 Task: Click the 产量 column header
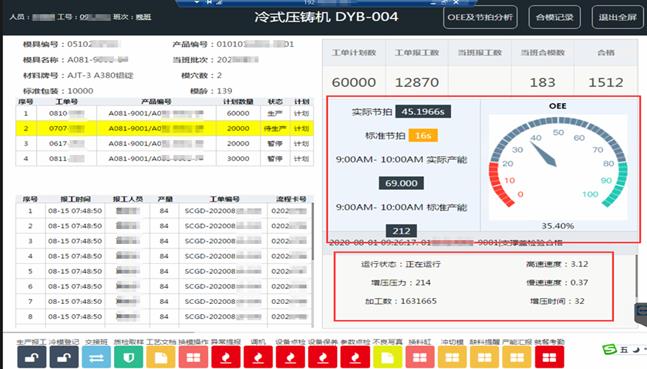[165, 199]
